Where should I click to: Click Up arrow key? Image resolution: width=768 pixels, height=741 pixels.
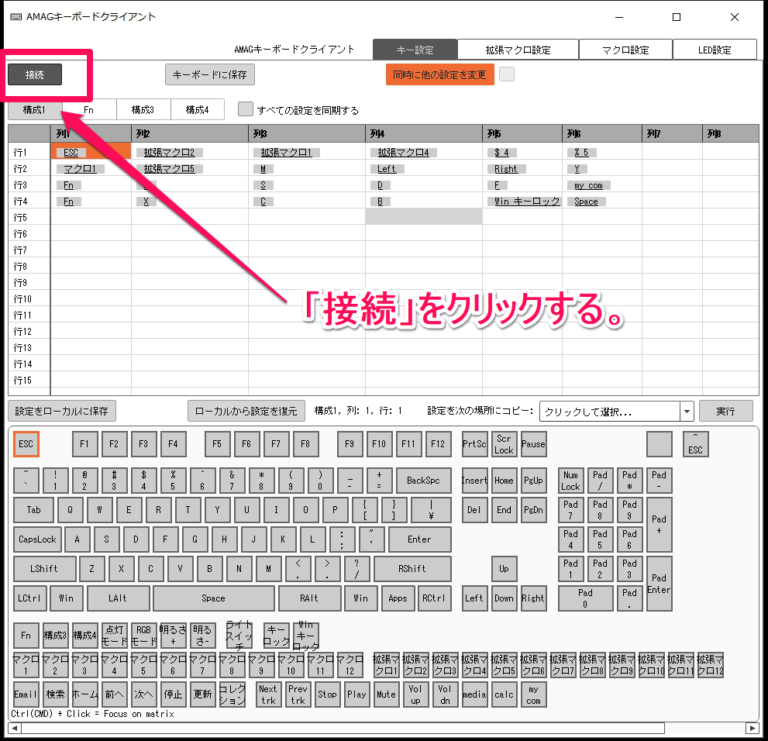click(x=504, y=569)
